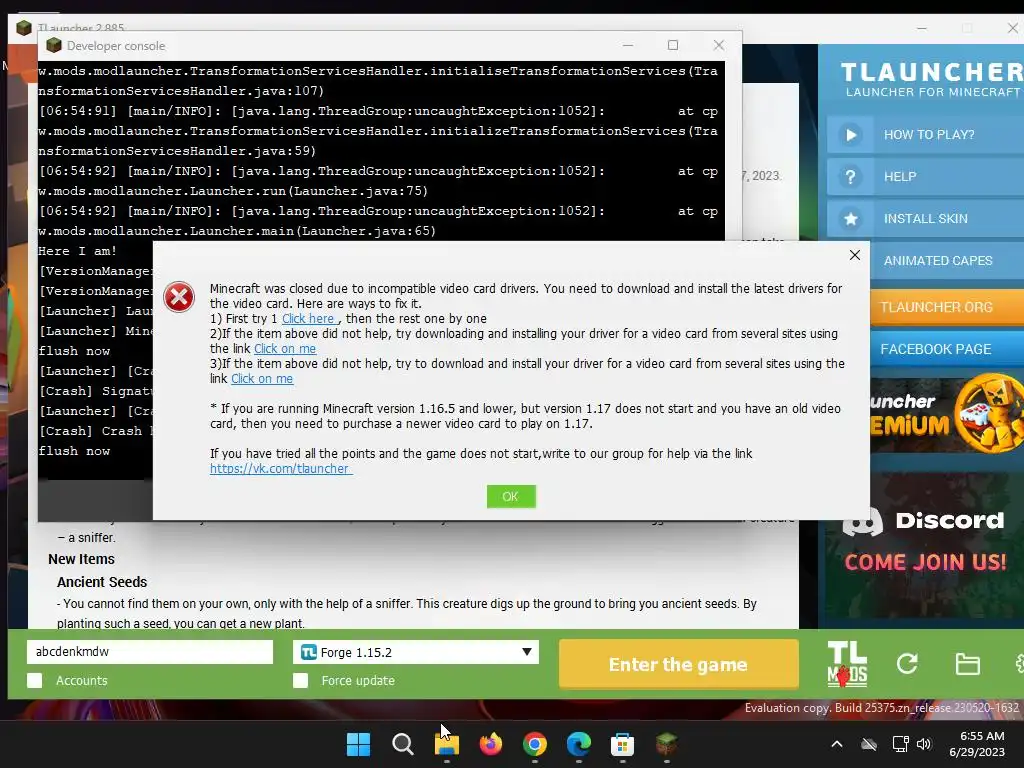
Task: Toggle the Accounts checkbox
Action: [35, 680]
